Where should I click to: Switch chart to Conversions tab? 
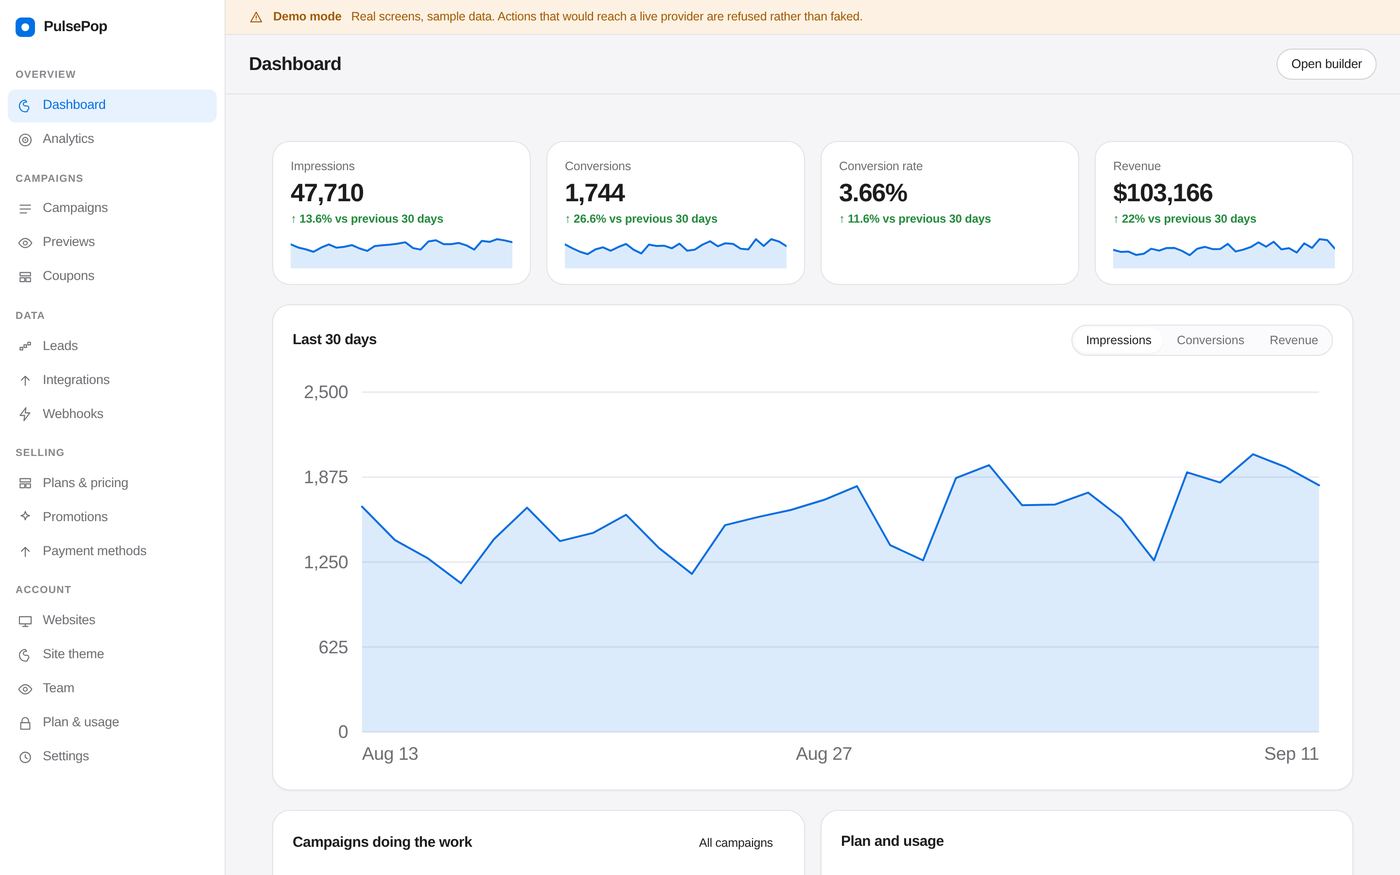(x=1210, y=340)
